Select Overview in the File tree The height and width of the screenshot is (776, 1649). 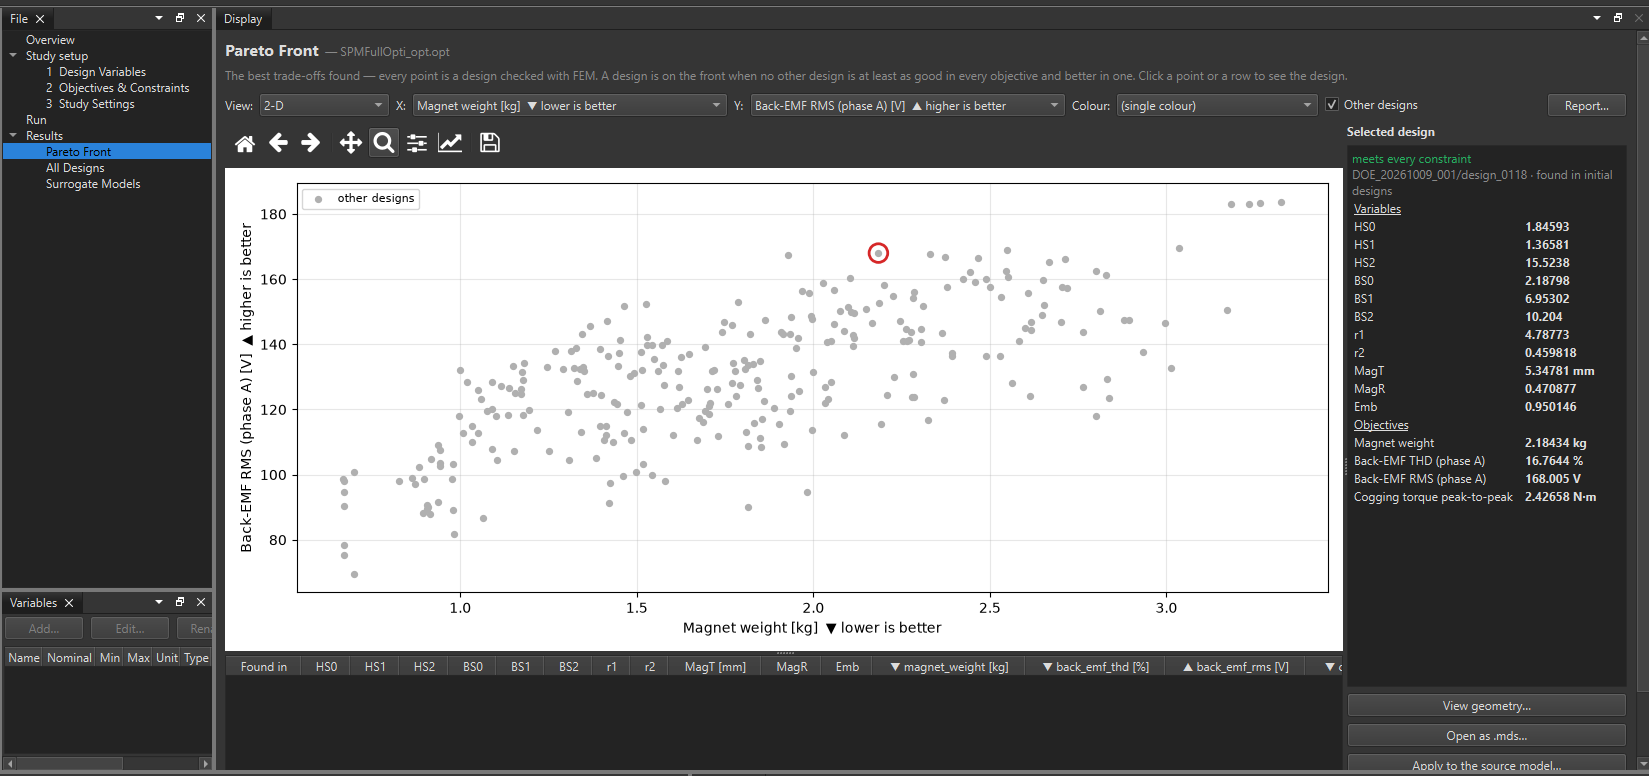(x=50, y=40)
